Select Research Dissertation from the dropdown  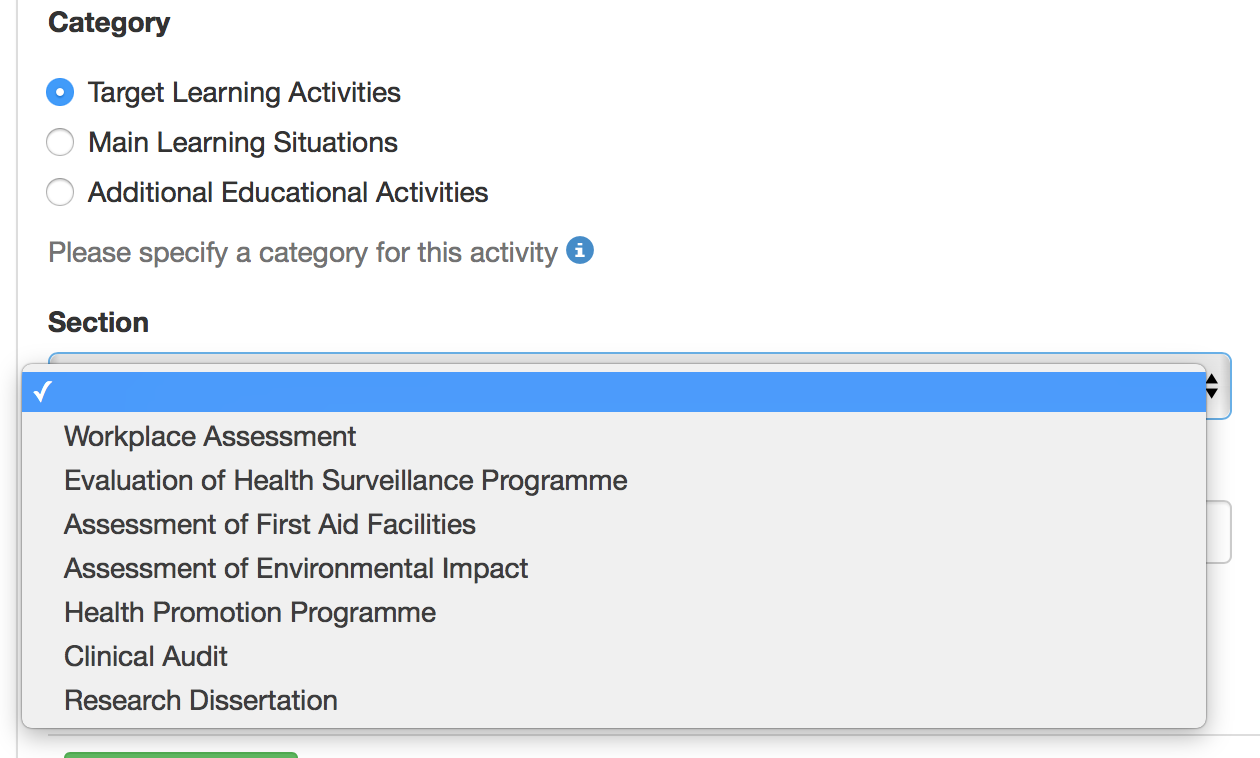pyautogui.click(x=614, y=700)
